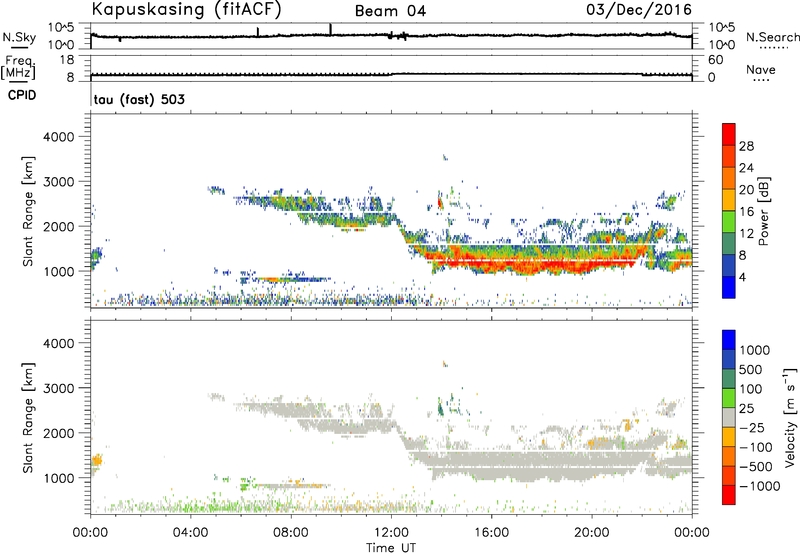Screen dimensions: 800x554
Task: Click the '12:00' time axis tick label
Action: pyautogui.click(x=391, y=533)
